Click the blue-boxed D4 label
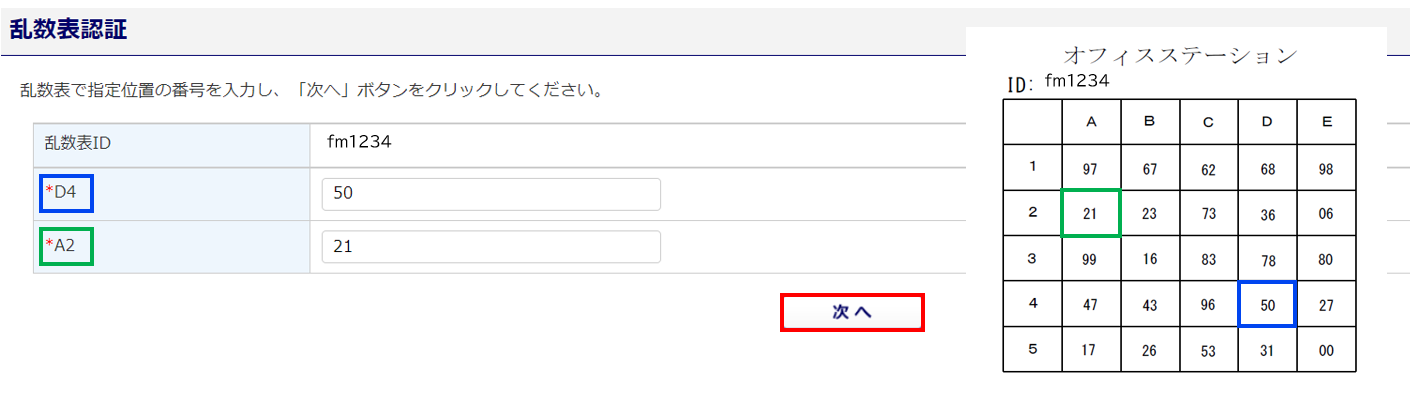 coord(66,193)
